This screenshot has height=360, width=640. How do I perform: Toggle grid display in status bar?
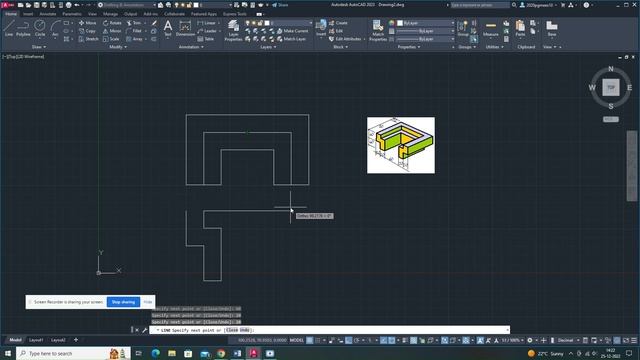pos(310,340)
